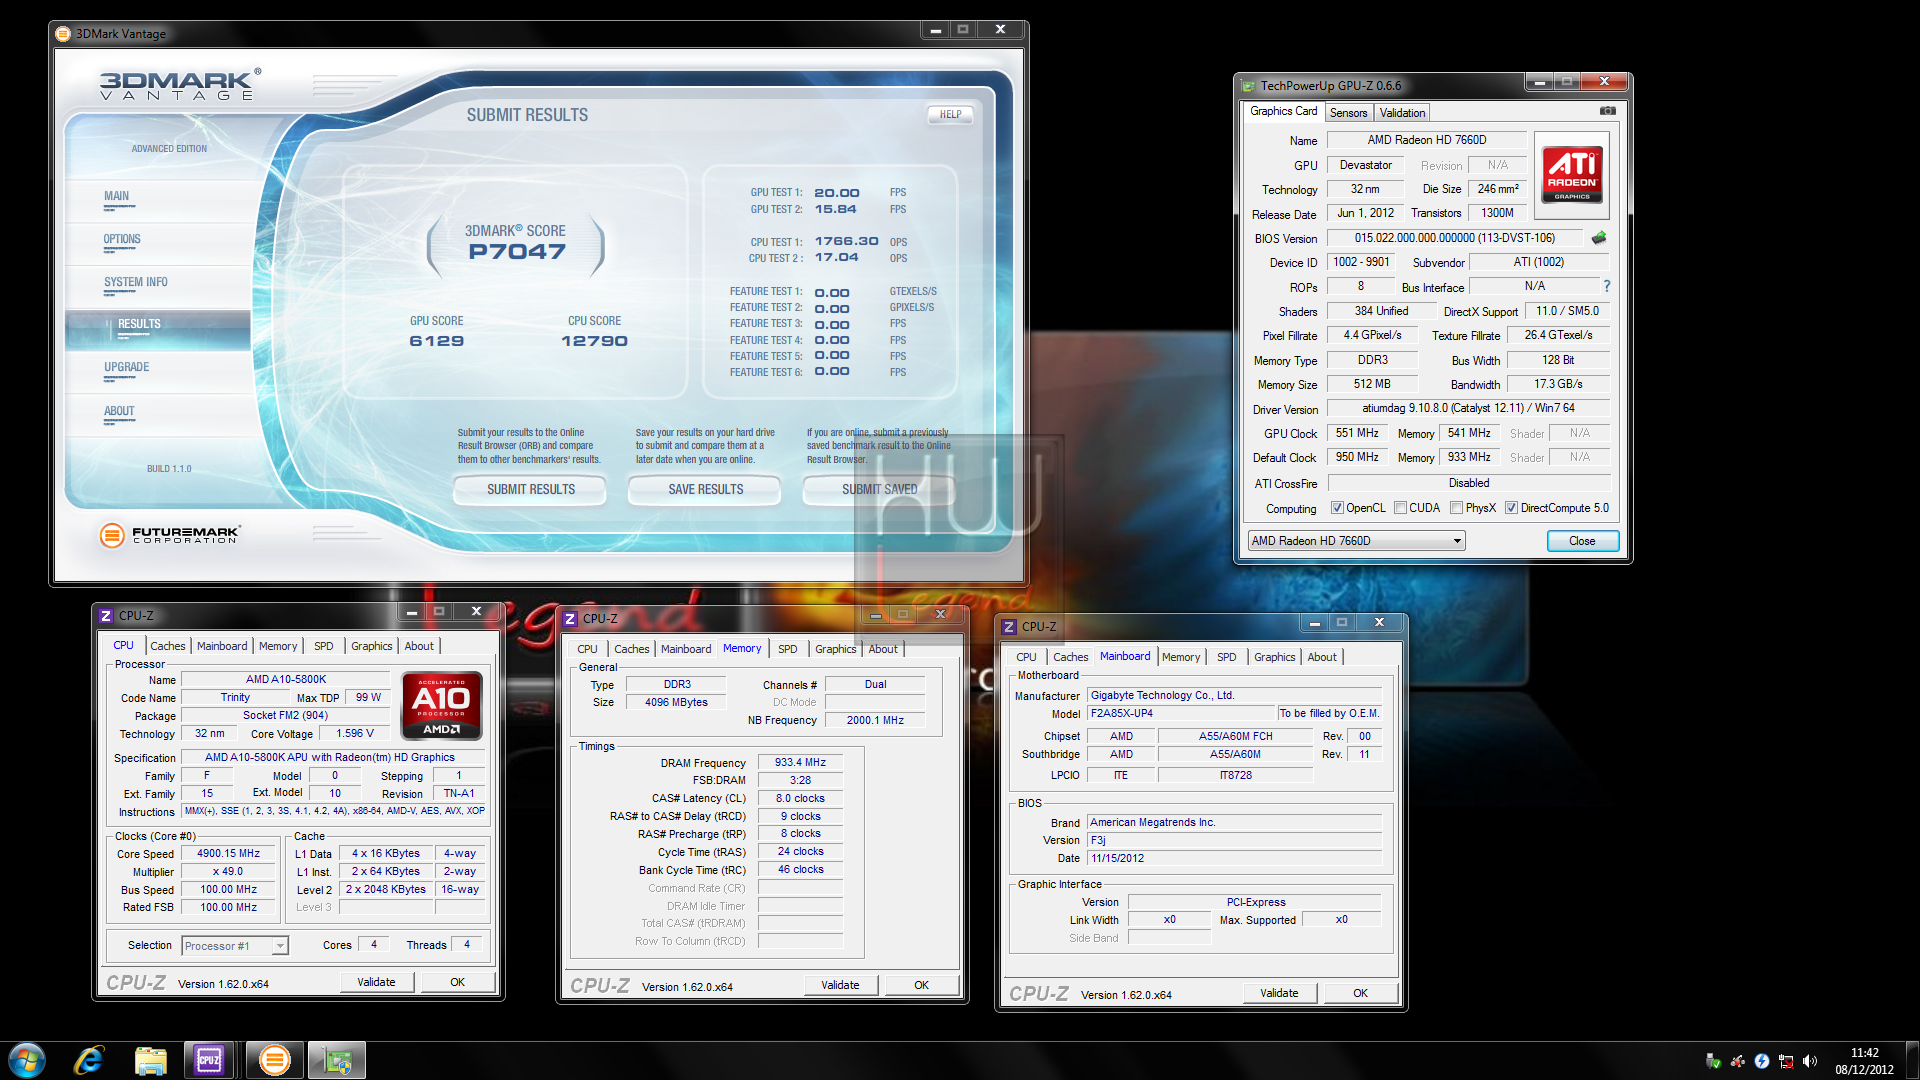
Task: Click Validate in CPU-Z processor window
Action: tap(376, 982)
